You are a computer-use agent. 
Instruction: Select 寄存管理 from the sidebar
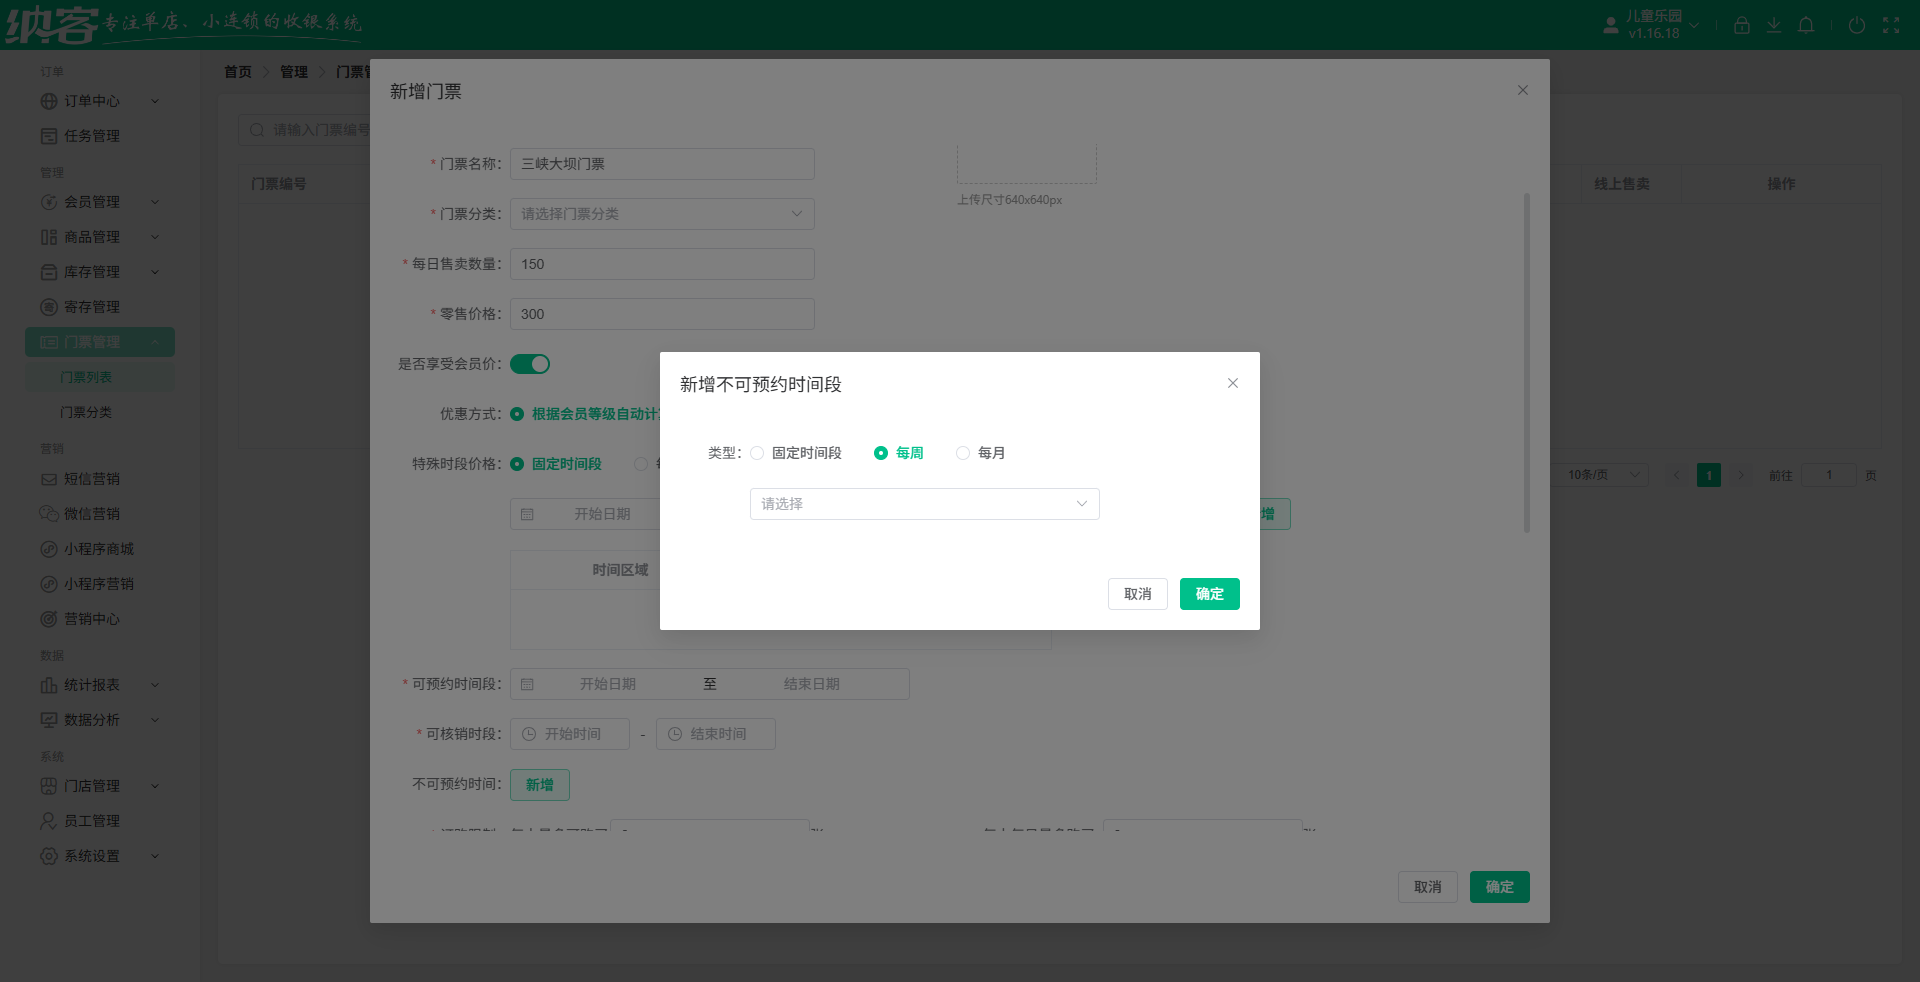pos(92,306)
